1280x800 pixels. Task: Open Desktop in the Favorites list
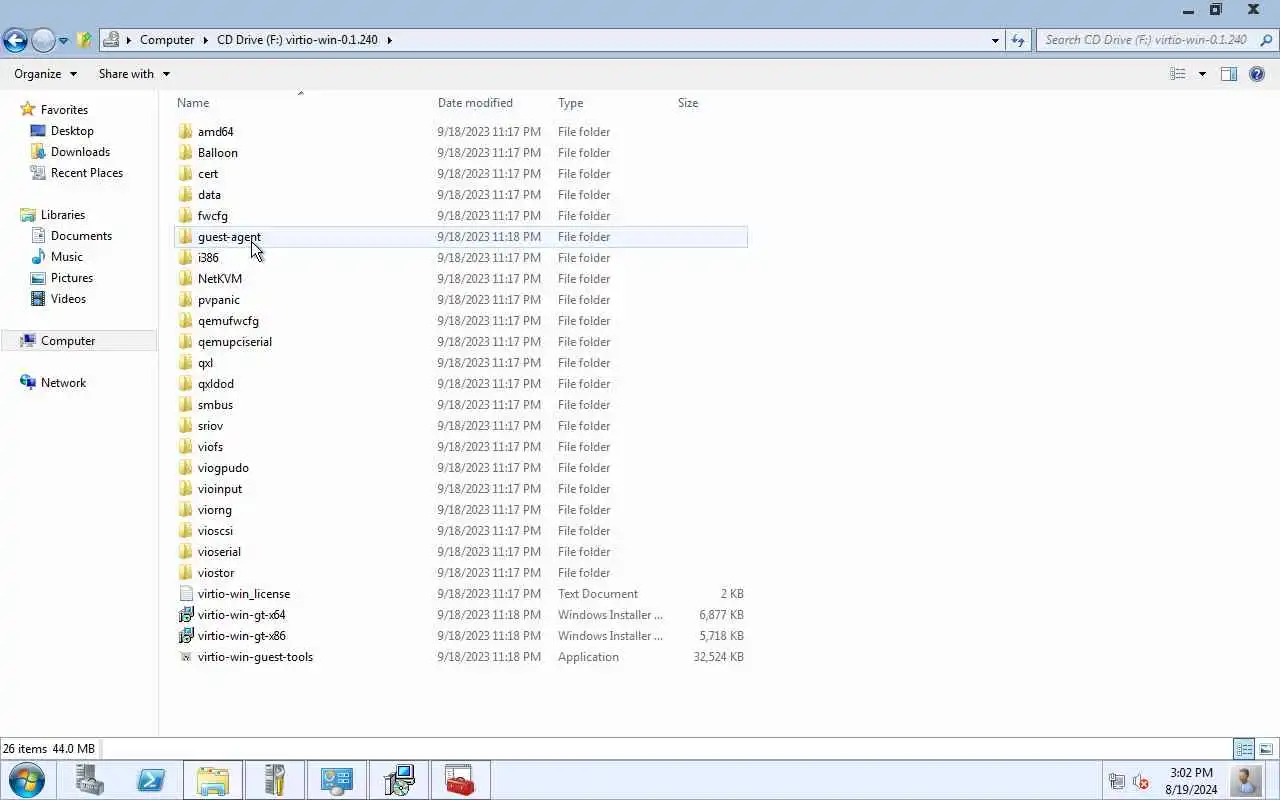(72, 131)
